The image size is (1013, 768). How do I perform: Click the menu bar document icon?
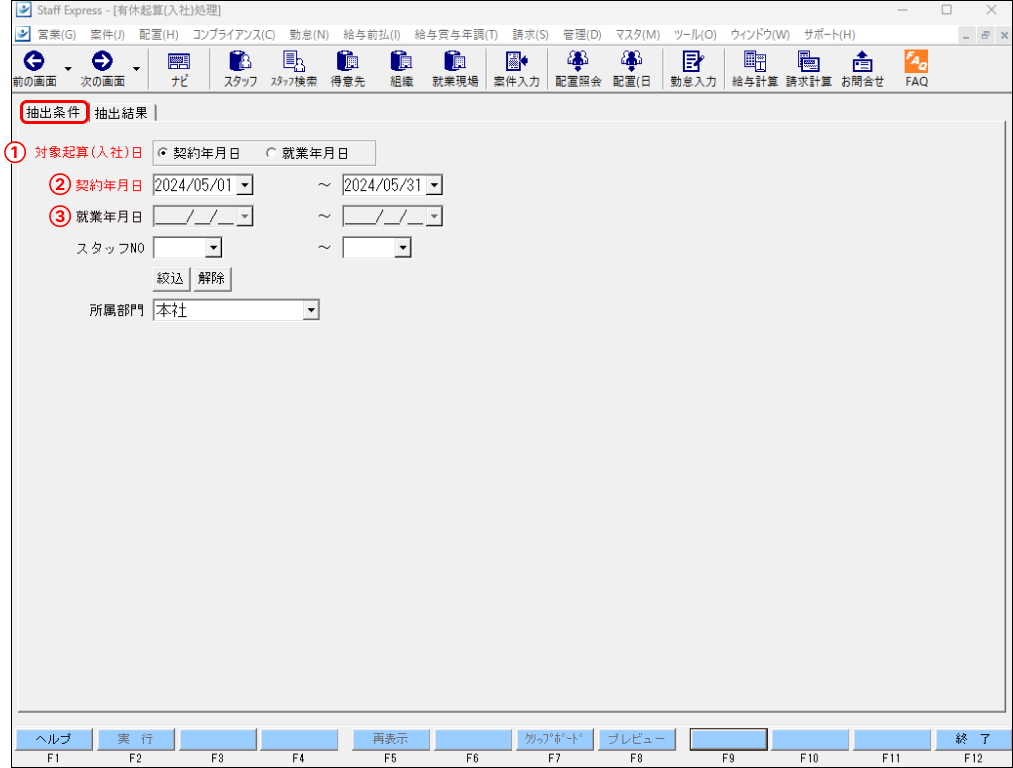coord(23,34)
